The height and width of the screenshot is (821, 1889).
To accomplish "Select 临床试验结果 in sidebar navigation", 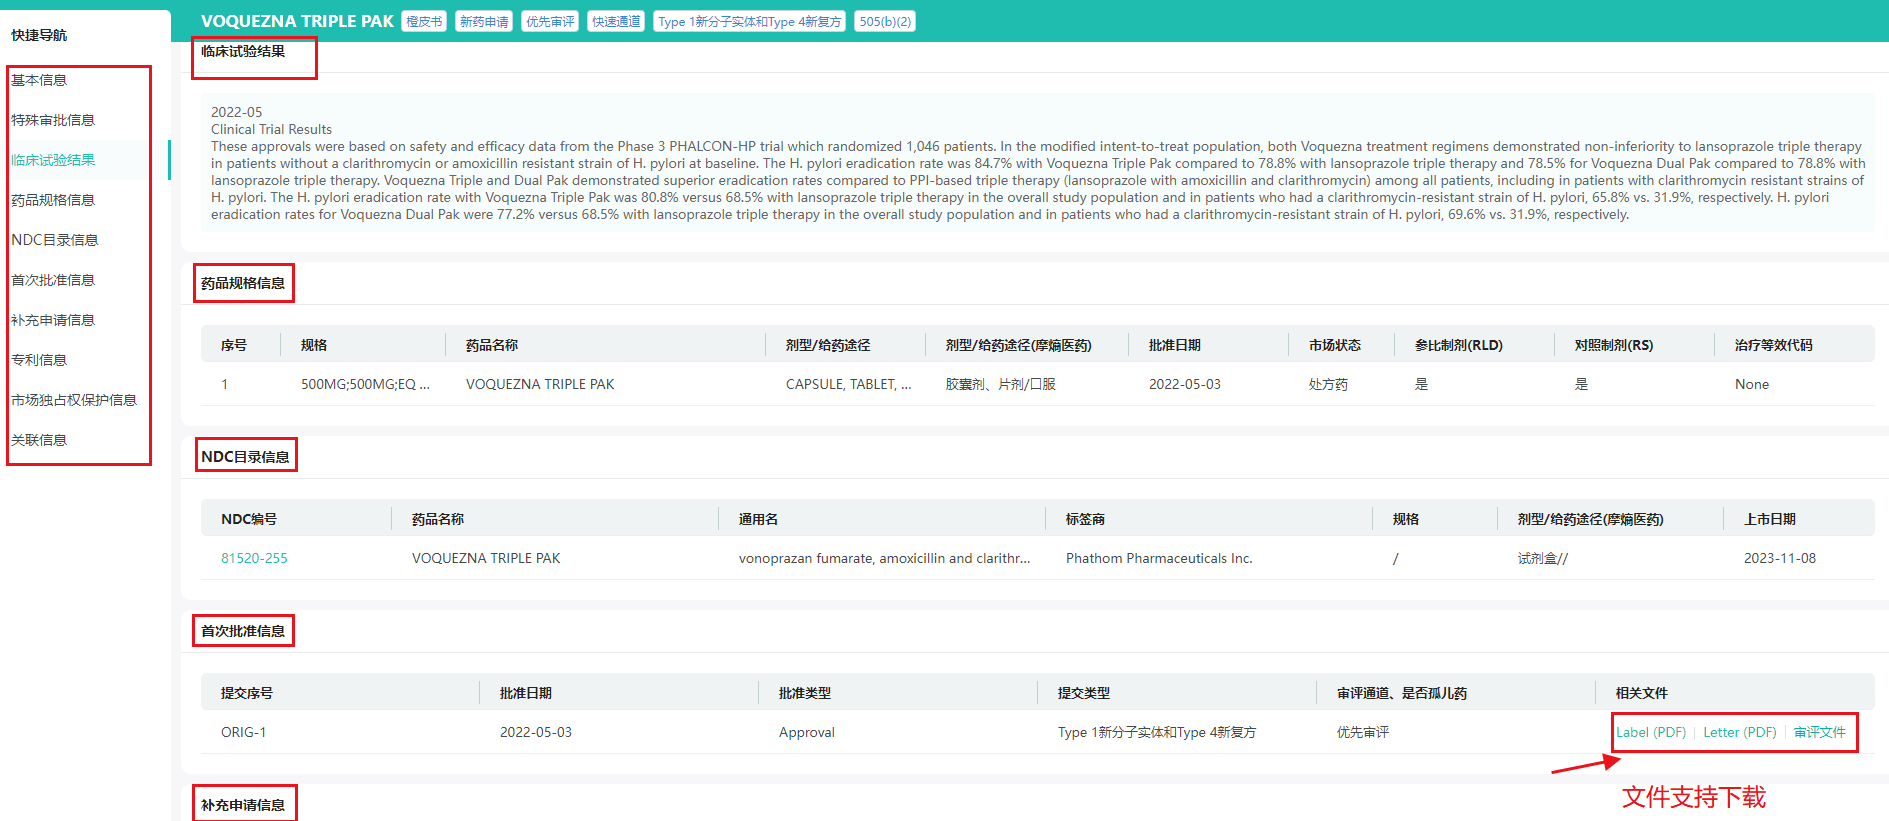I will [x=53, y=160].
